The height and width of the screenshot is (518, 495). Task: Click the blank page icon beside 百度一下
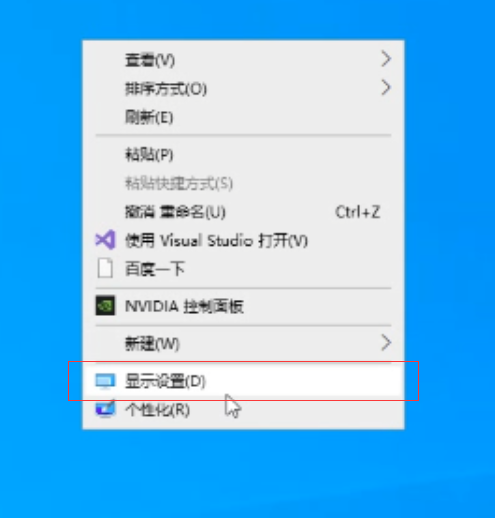click(105, 268)
